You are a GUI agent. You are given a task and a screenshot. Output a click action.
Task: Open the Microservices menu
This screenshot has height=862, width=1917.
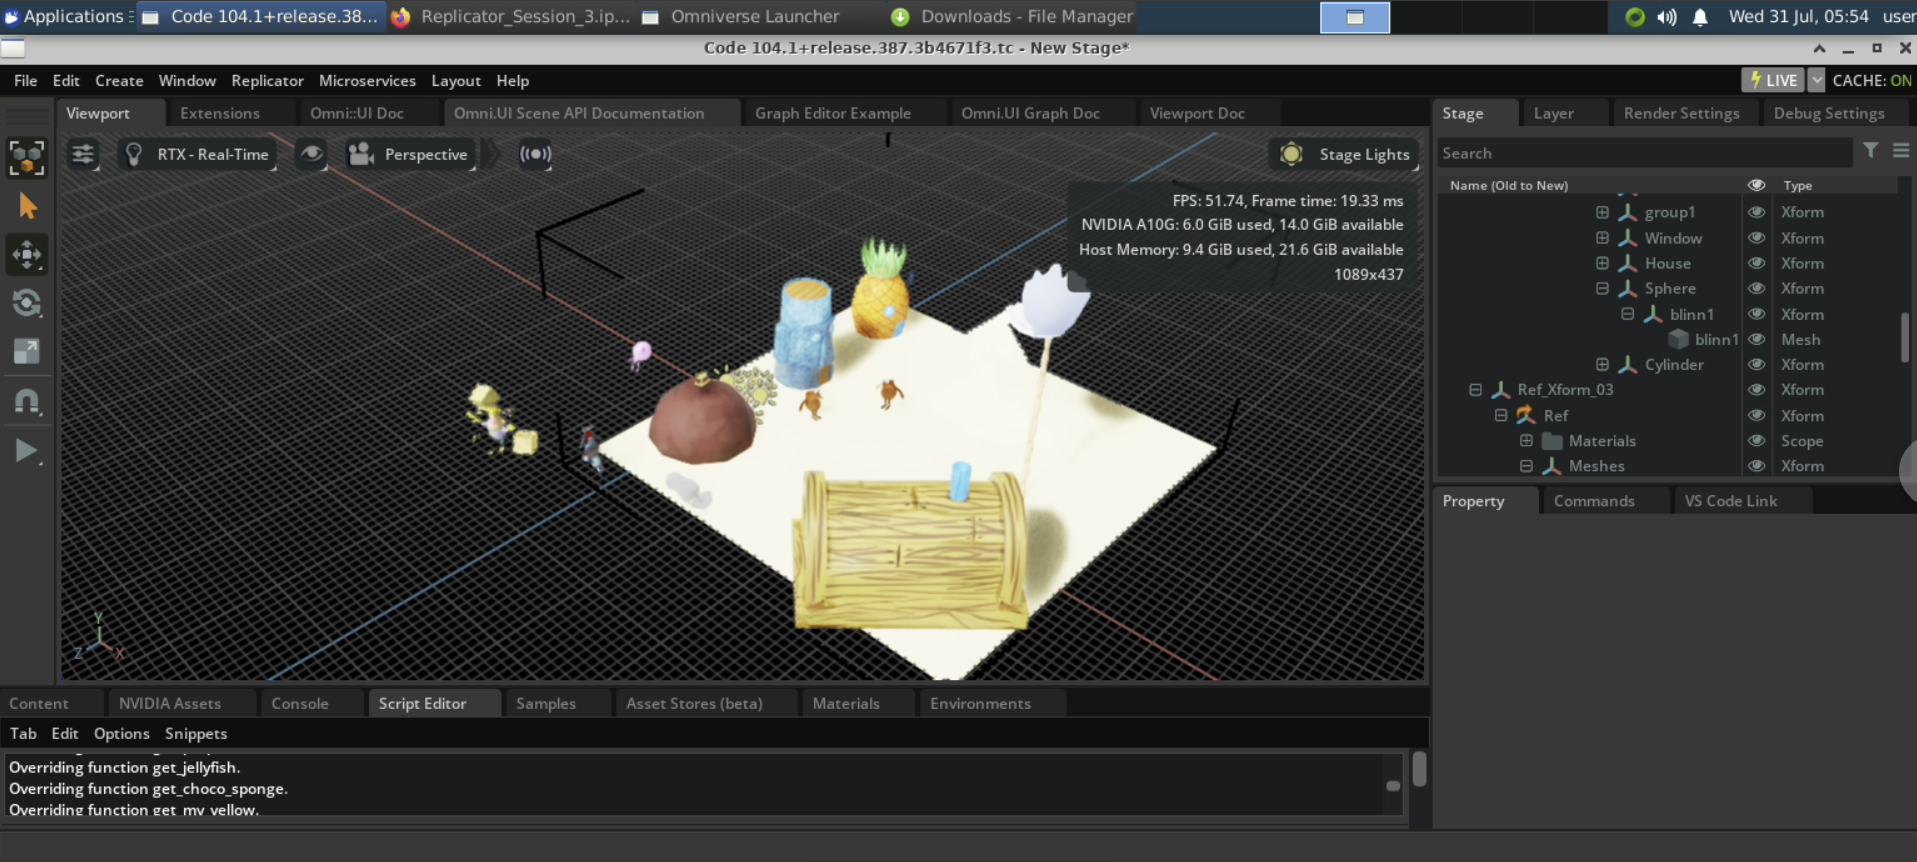(x=367, y=80)
